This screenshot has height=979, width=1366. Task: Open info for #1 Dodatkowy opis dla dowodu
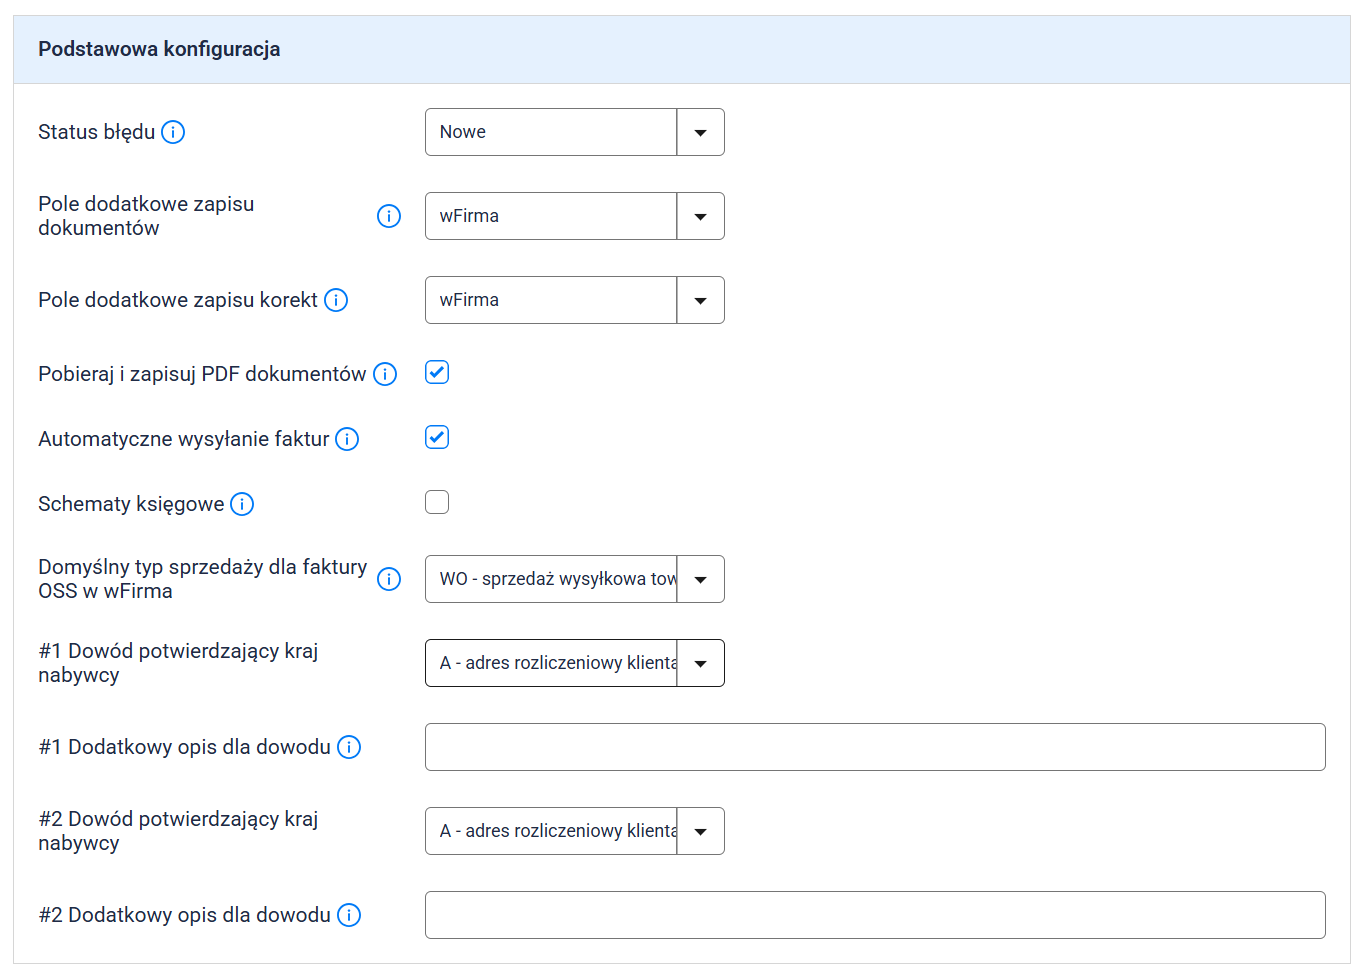349,747
